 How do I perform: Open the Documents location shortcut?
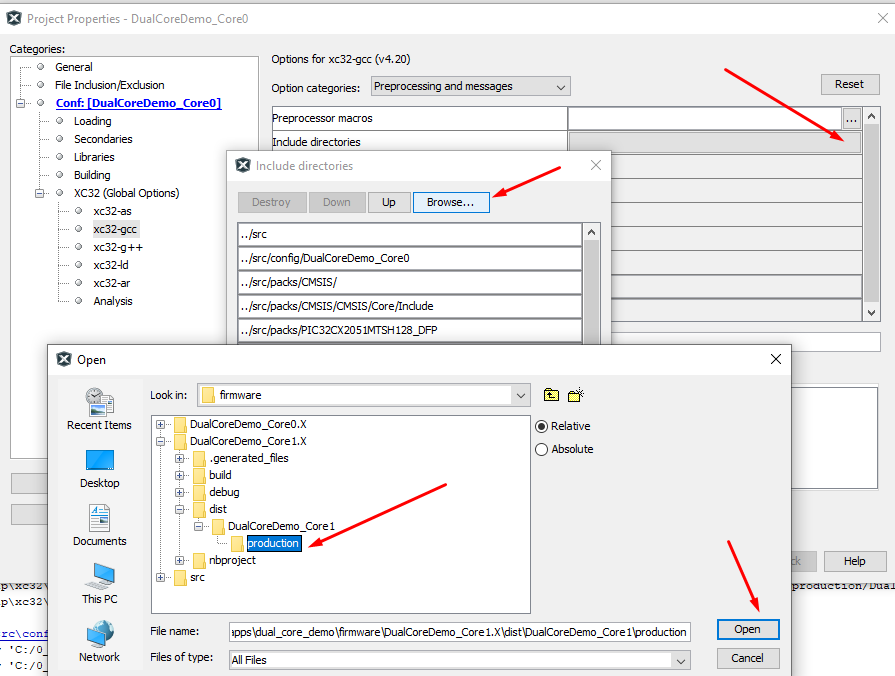coord(99,526)
